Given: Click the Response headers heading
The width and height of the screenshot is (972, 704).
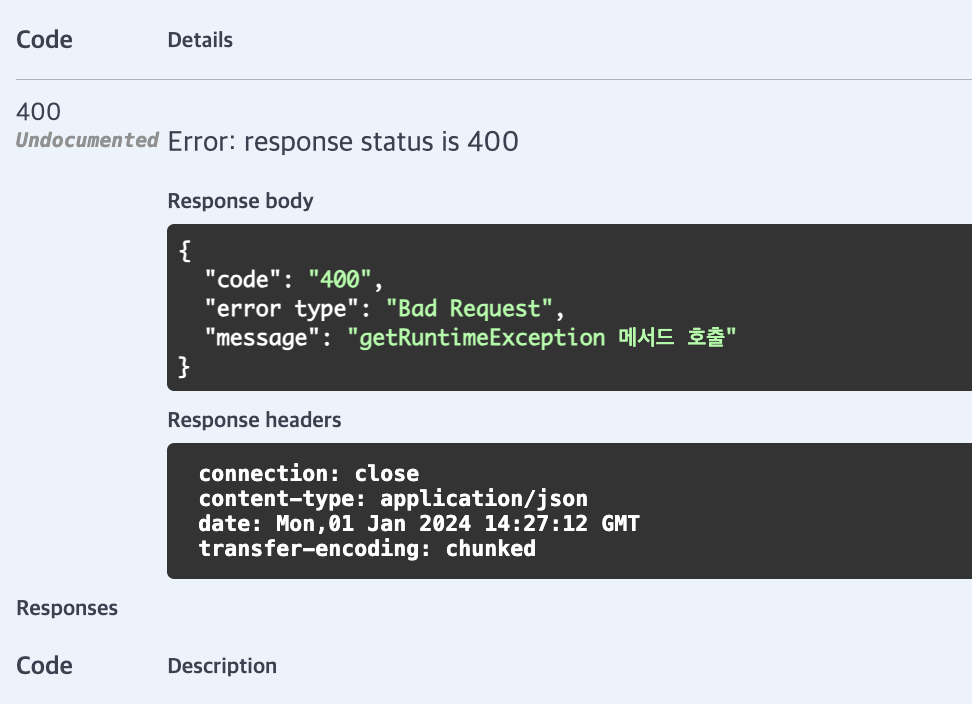Looking at the screenshot, I should [254, 420].
